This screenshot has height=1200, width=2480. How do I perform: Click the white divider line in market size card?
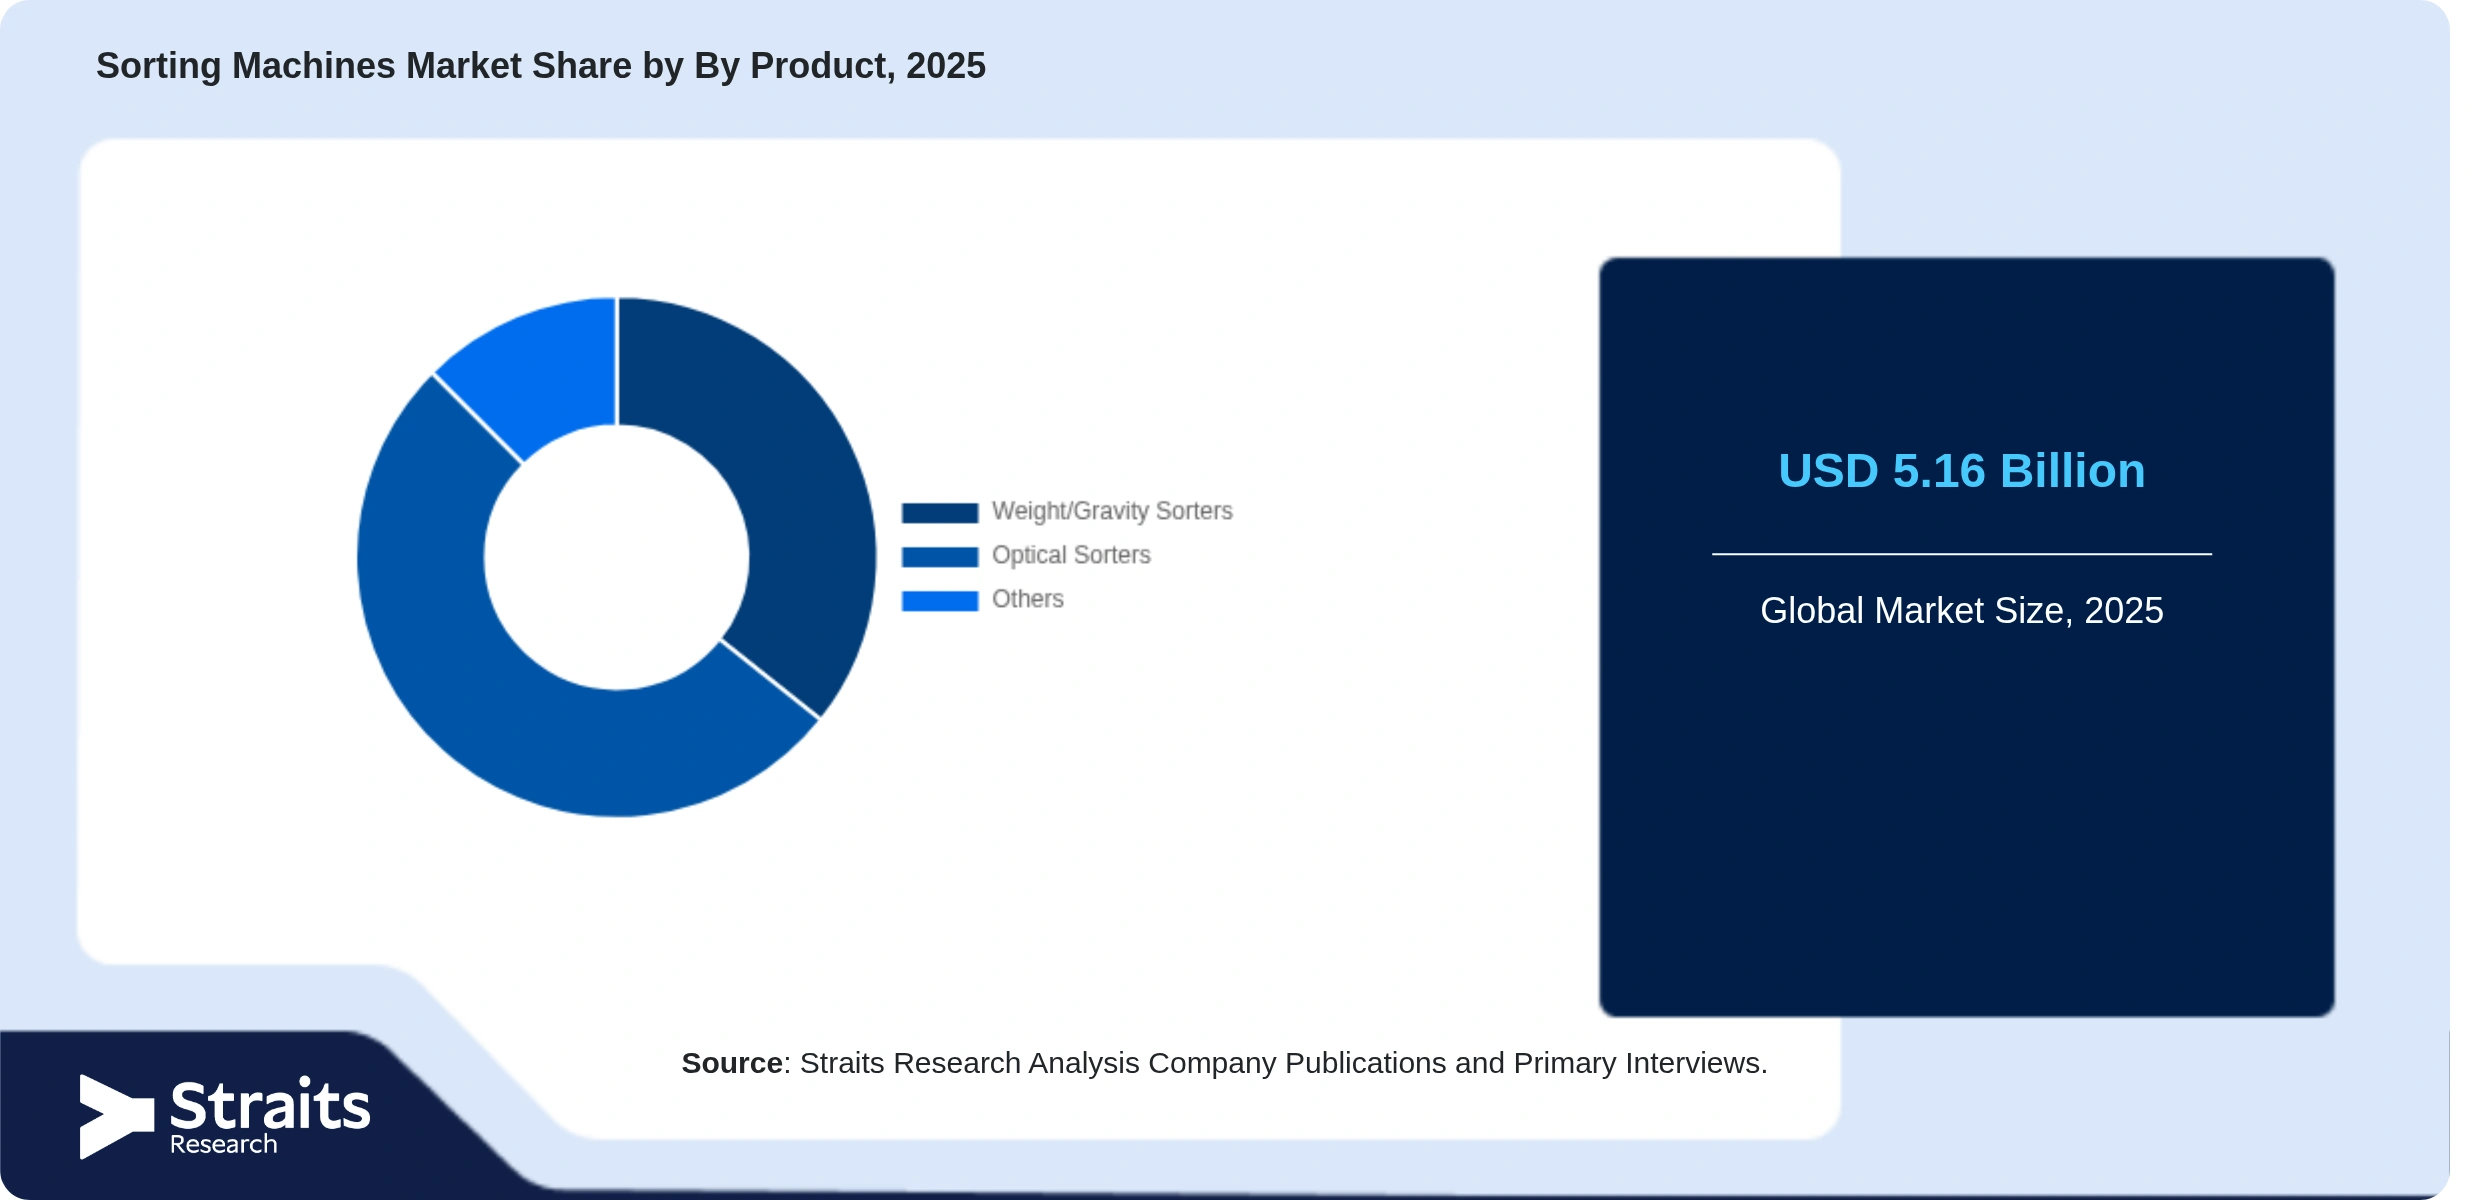point(1961,554)
